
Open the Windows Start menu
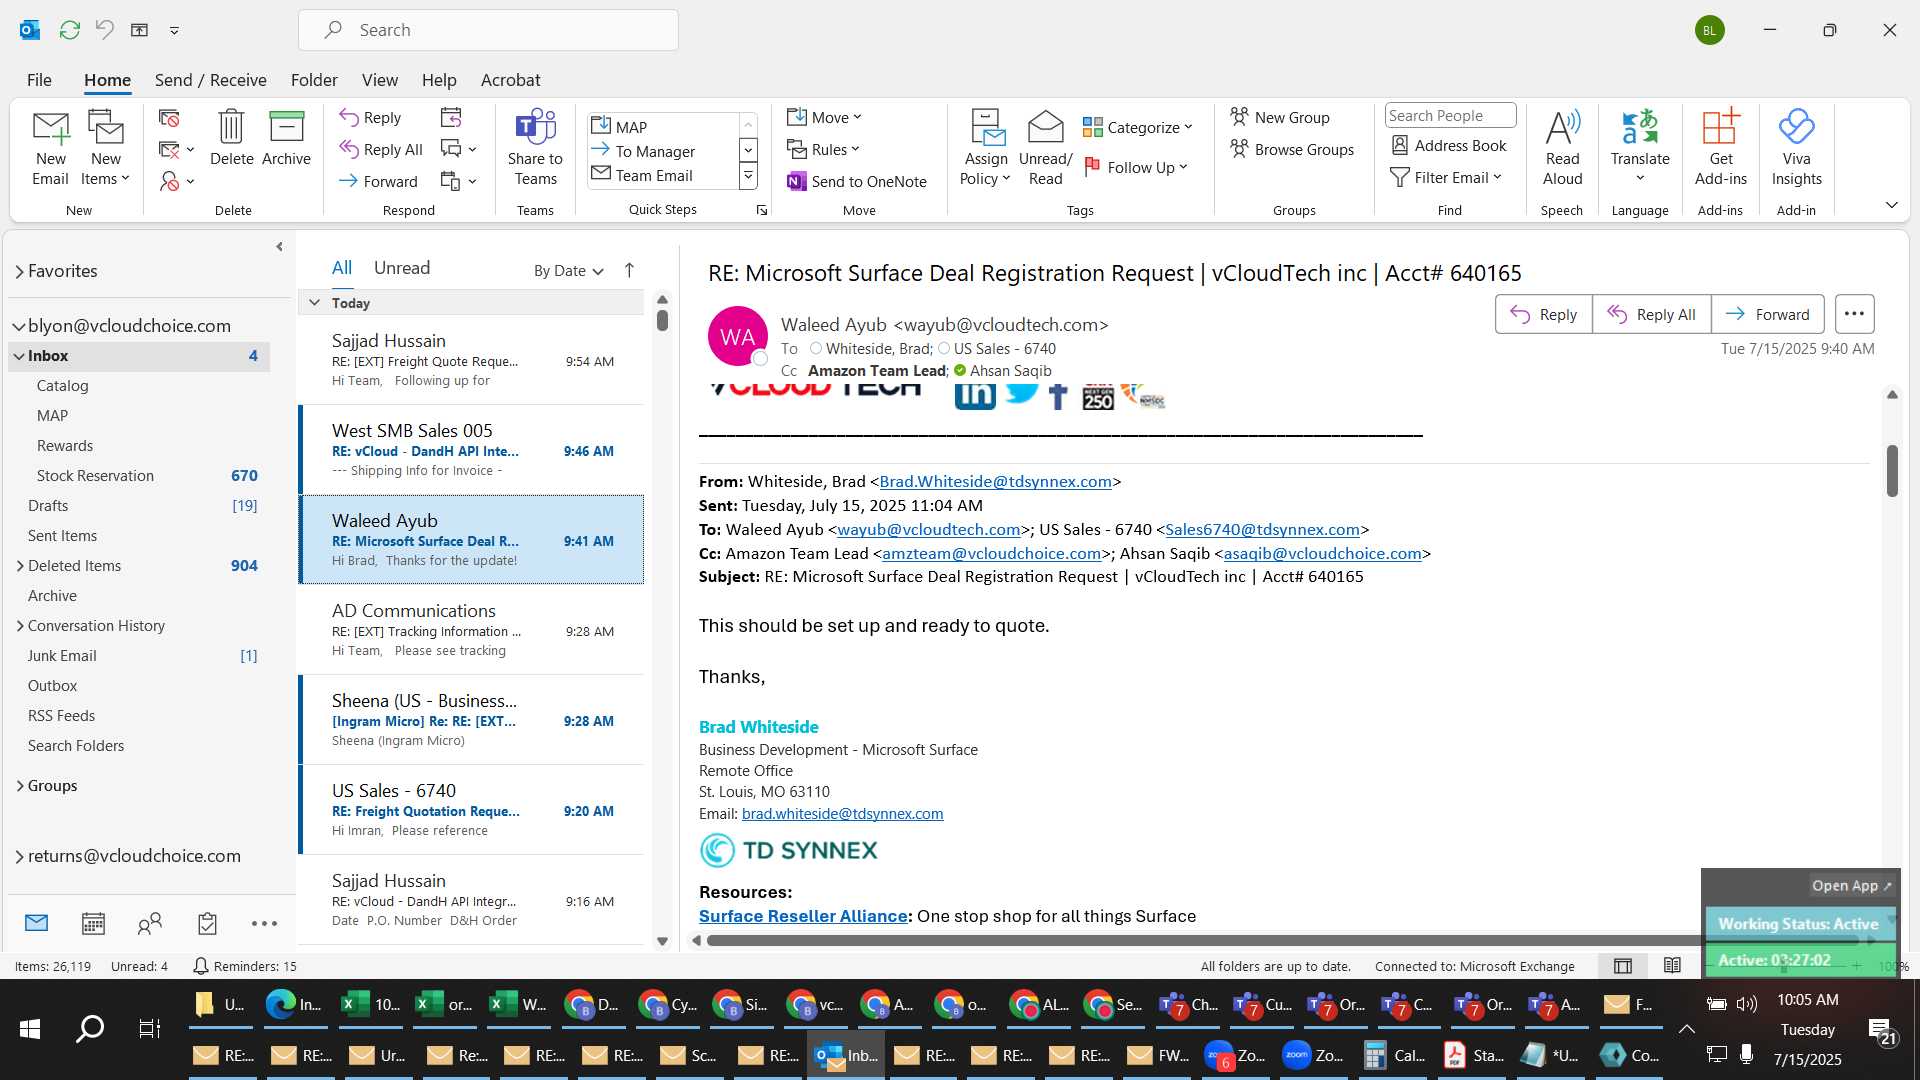click(30, 1028)
